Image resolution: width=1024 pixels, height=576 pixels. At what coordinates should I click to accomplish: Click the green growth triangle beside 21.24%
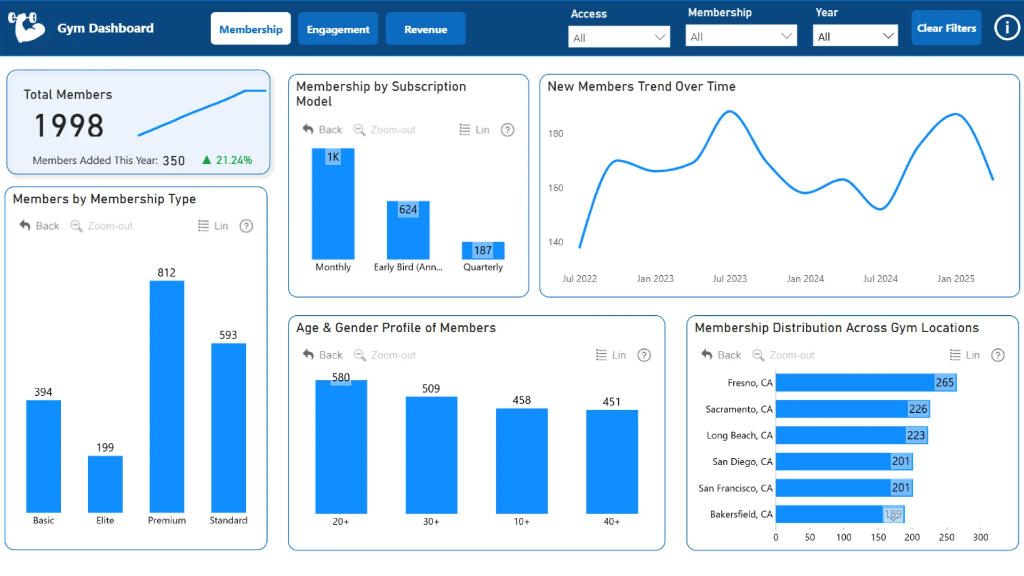click(x=207, y=160)
